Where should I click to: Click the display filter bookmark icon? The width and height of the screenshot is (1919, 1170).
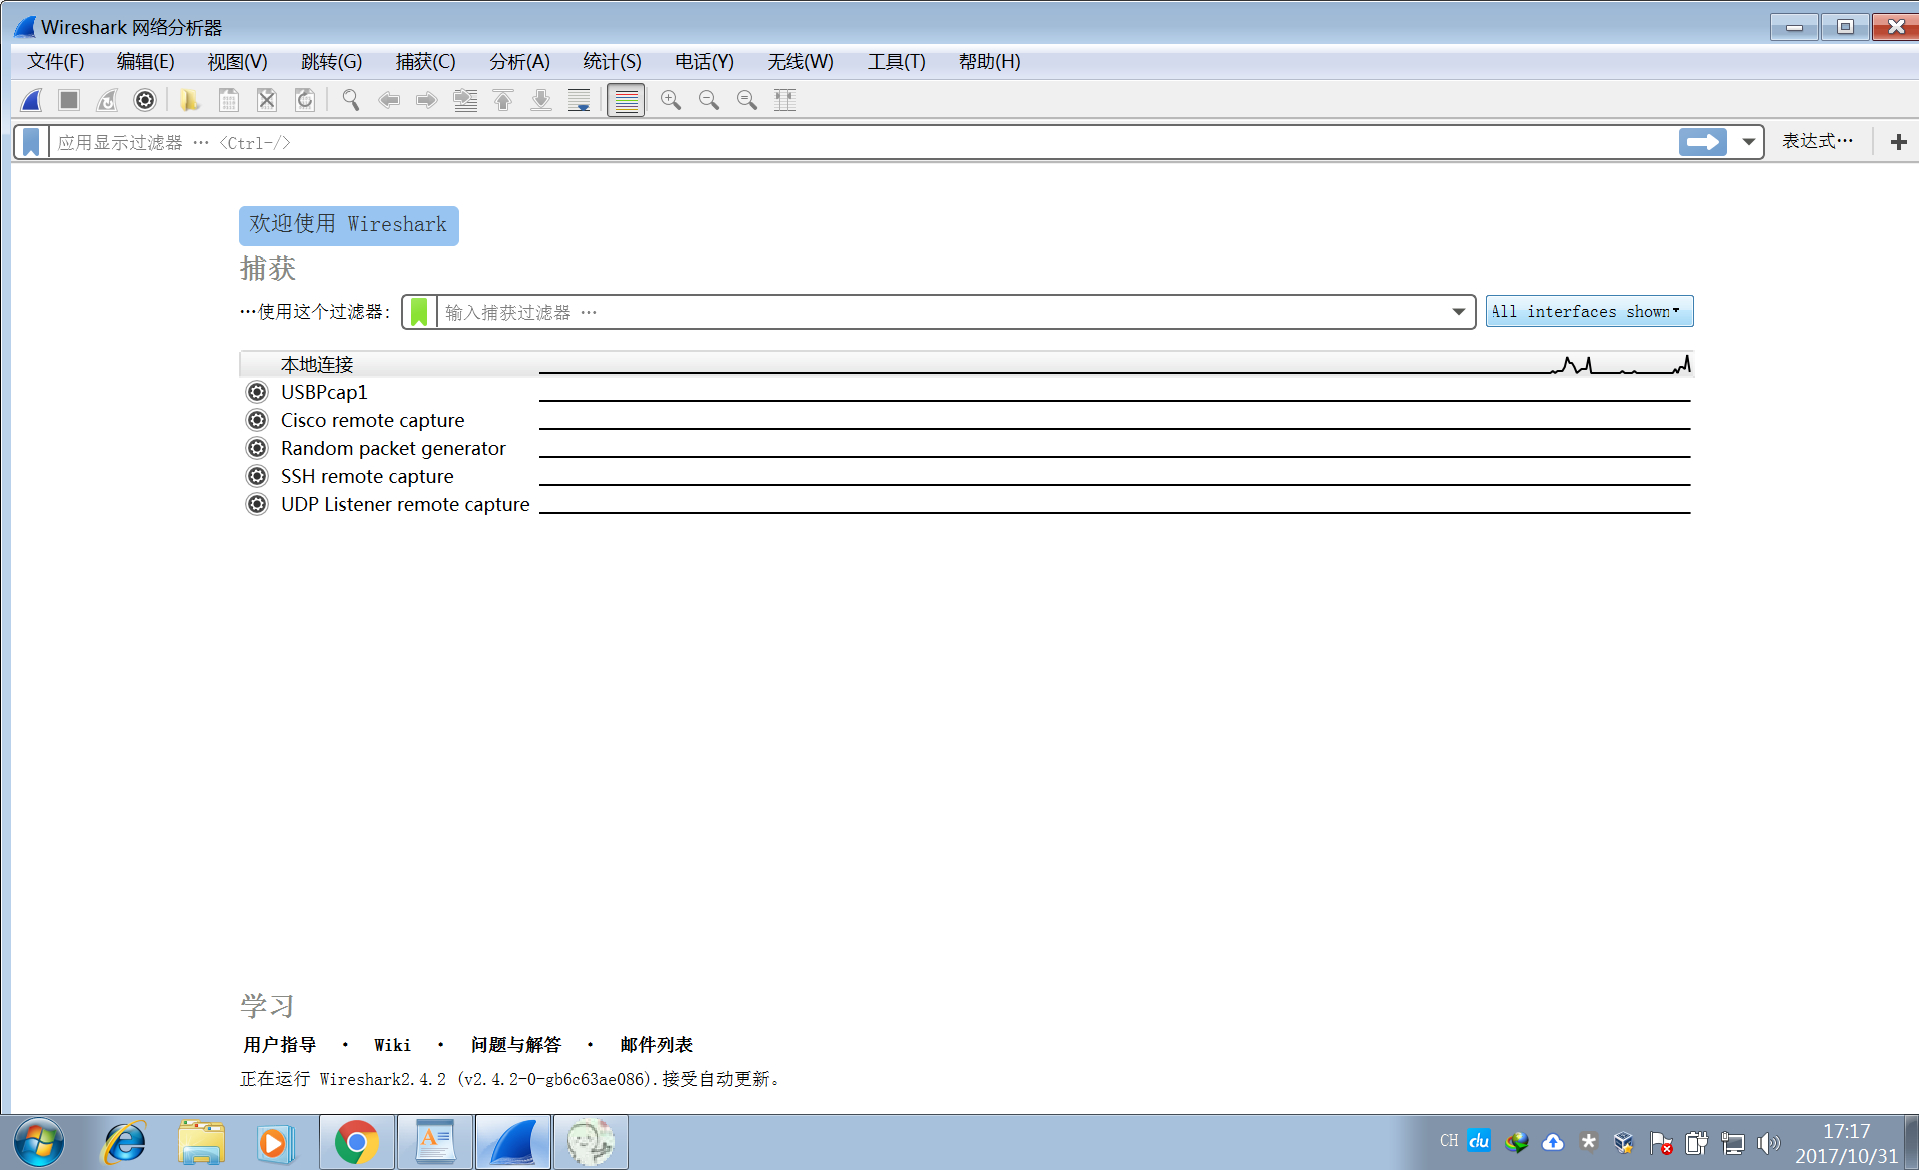point(31,142)
